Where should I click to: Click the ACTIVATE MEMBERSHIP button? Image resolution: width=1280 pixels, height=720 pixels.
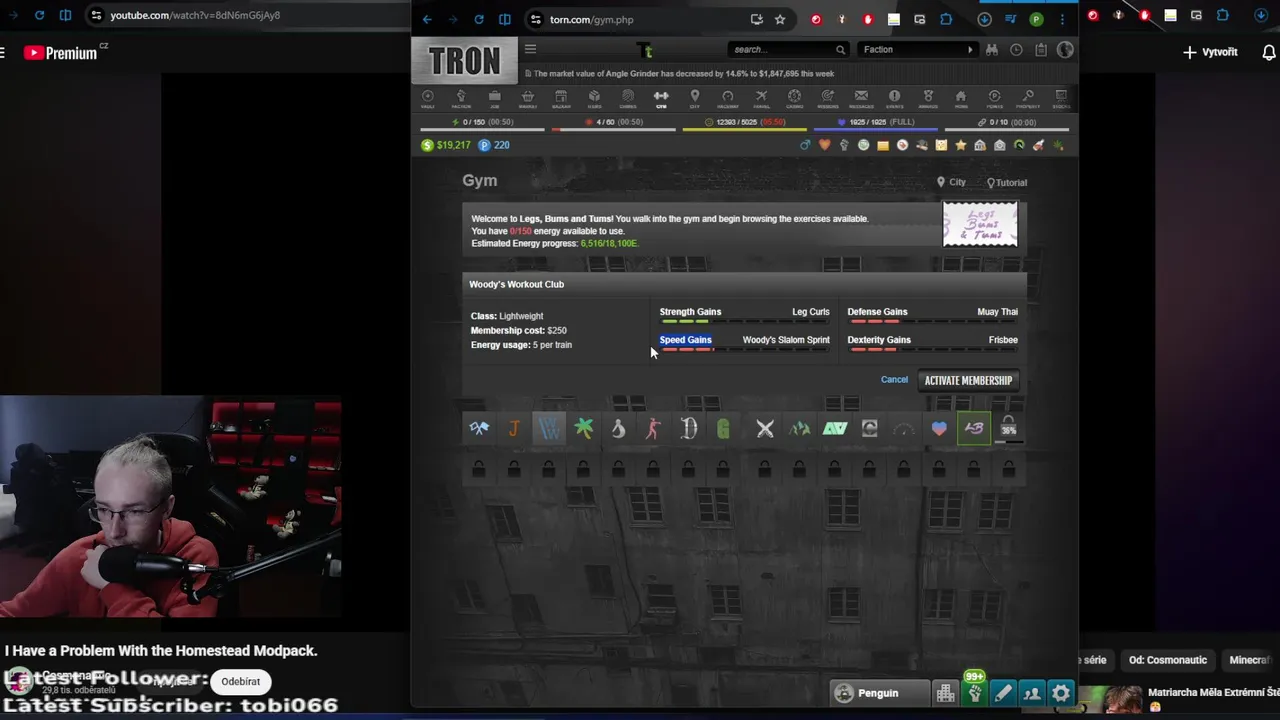click(x=968, y=380)
